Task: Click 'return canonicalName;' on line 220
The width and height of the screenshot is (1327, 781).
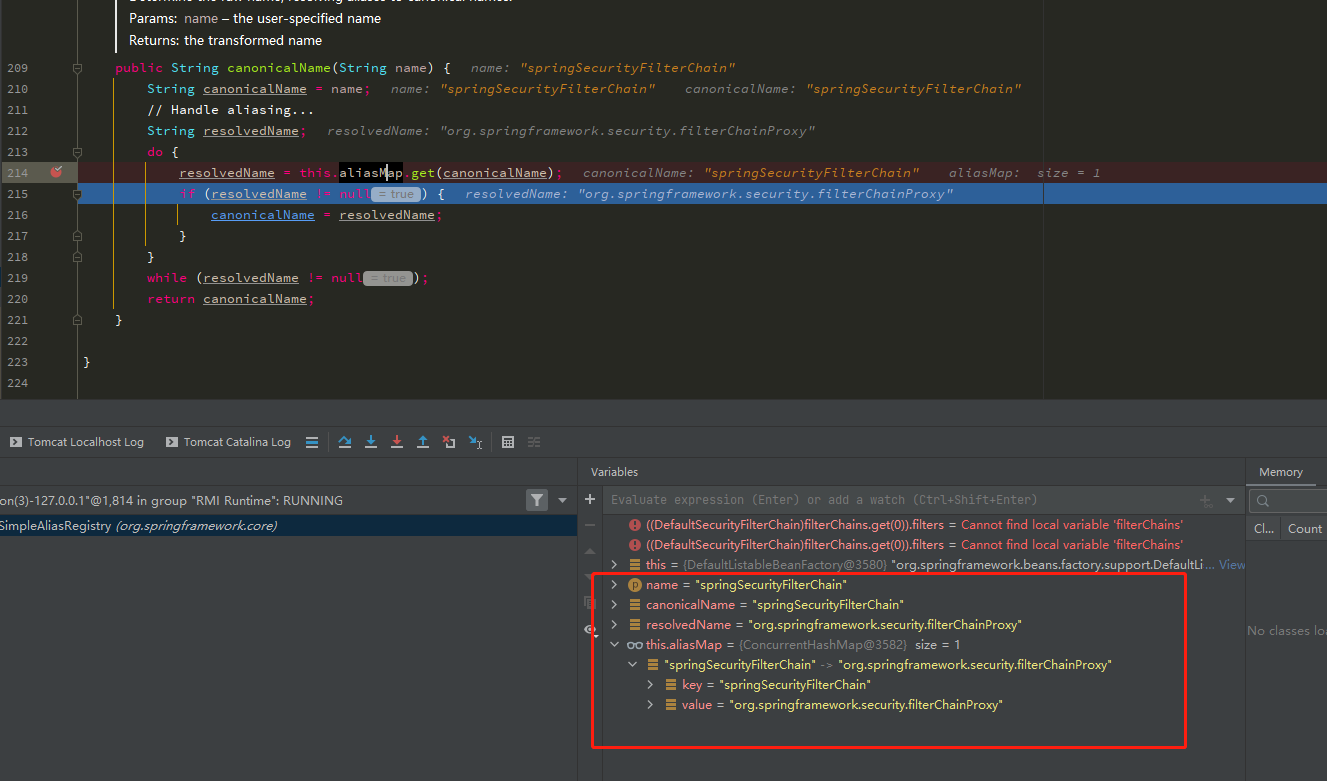Action: click(231, 299)
